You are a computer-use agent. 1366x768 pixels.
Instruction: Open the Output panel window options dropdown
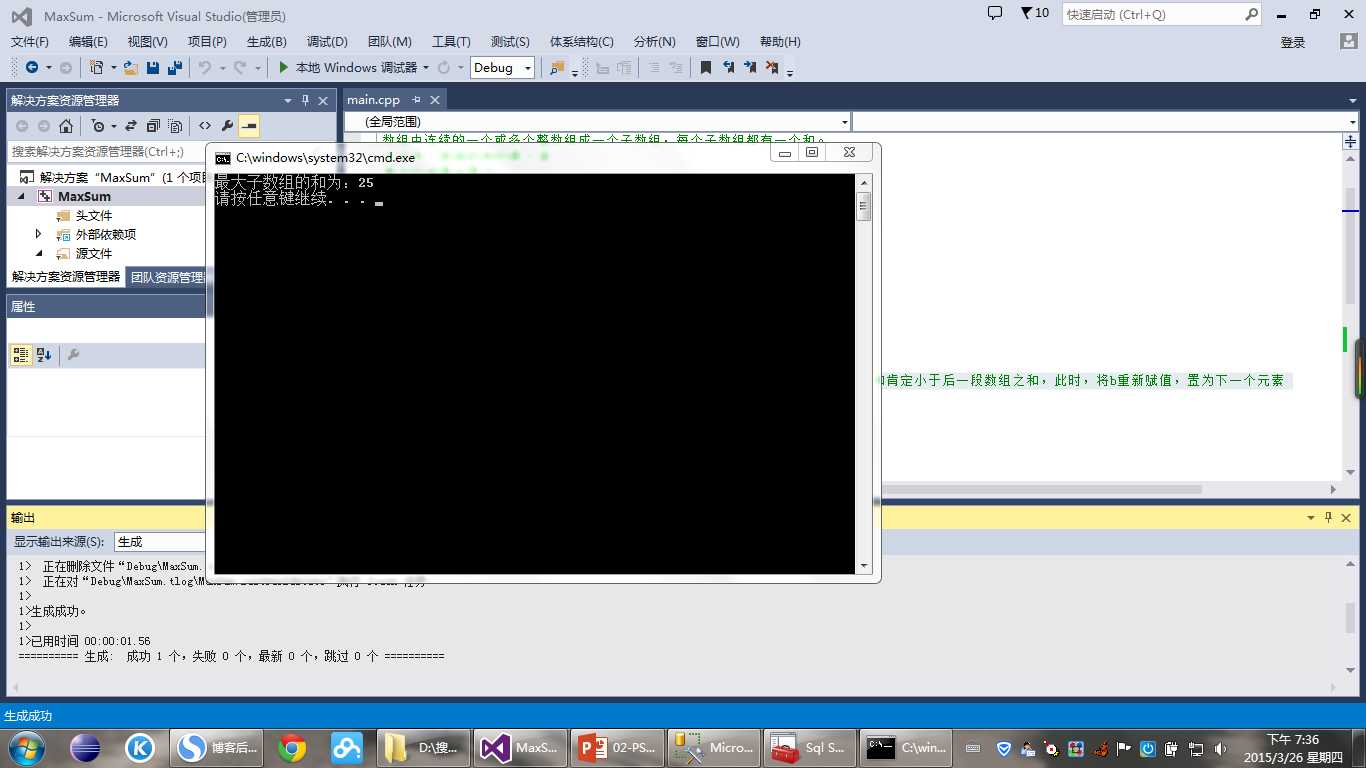pyautogui.click(x=1311, y=518)
